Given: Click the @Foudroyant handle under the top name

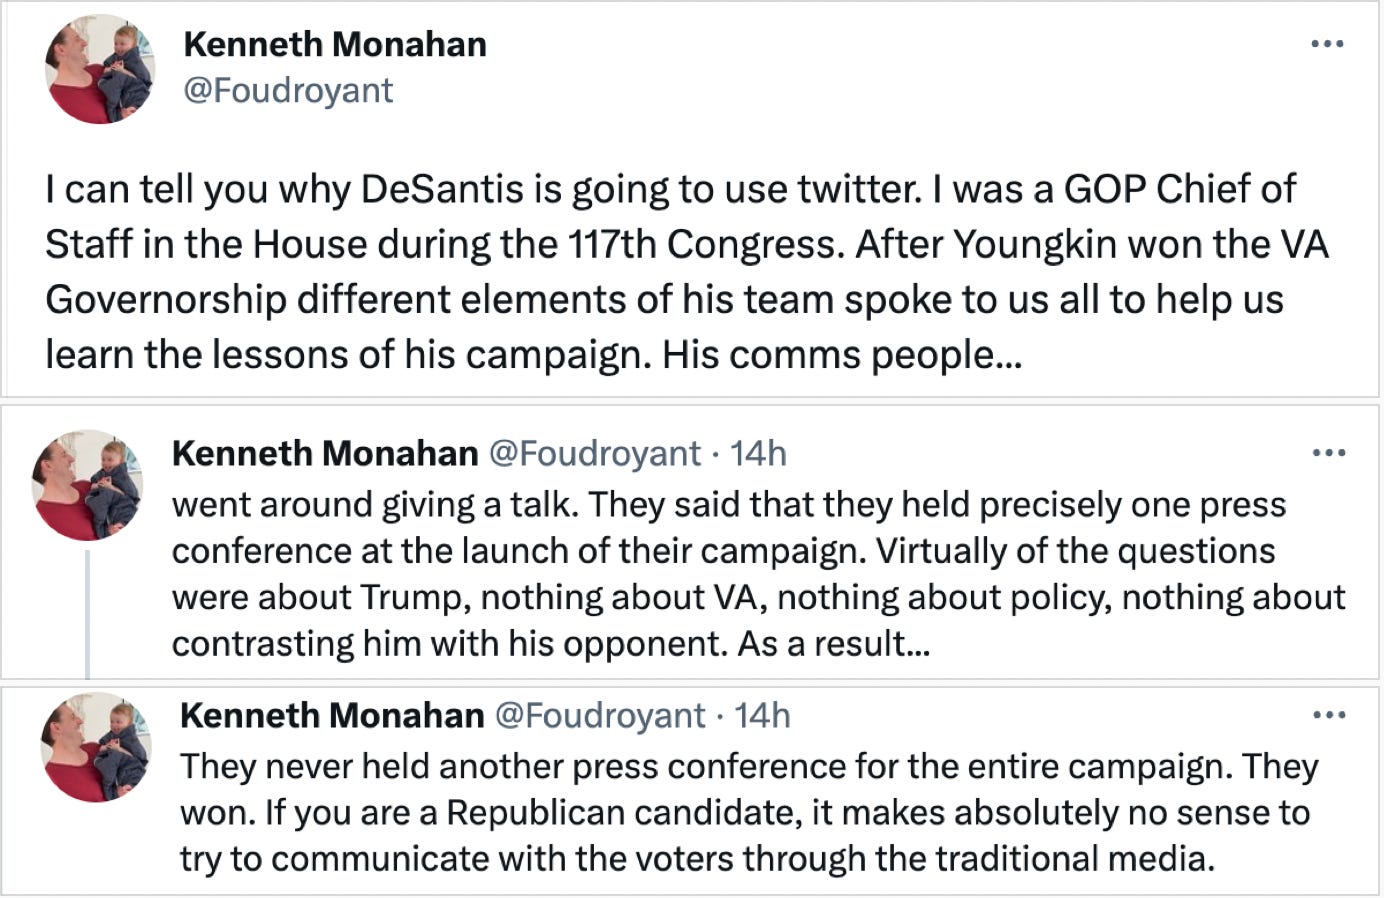Looking at the screenshot, I should pyautogui.click(x=288, y=90).
